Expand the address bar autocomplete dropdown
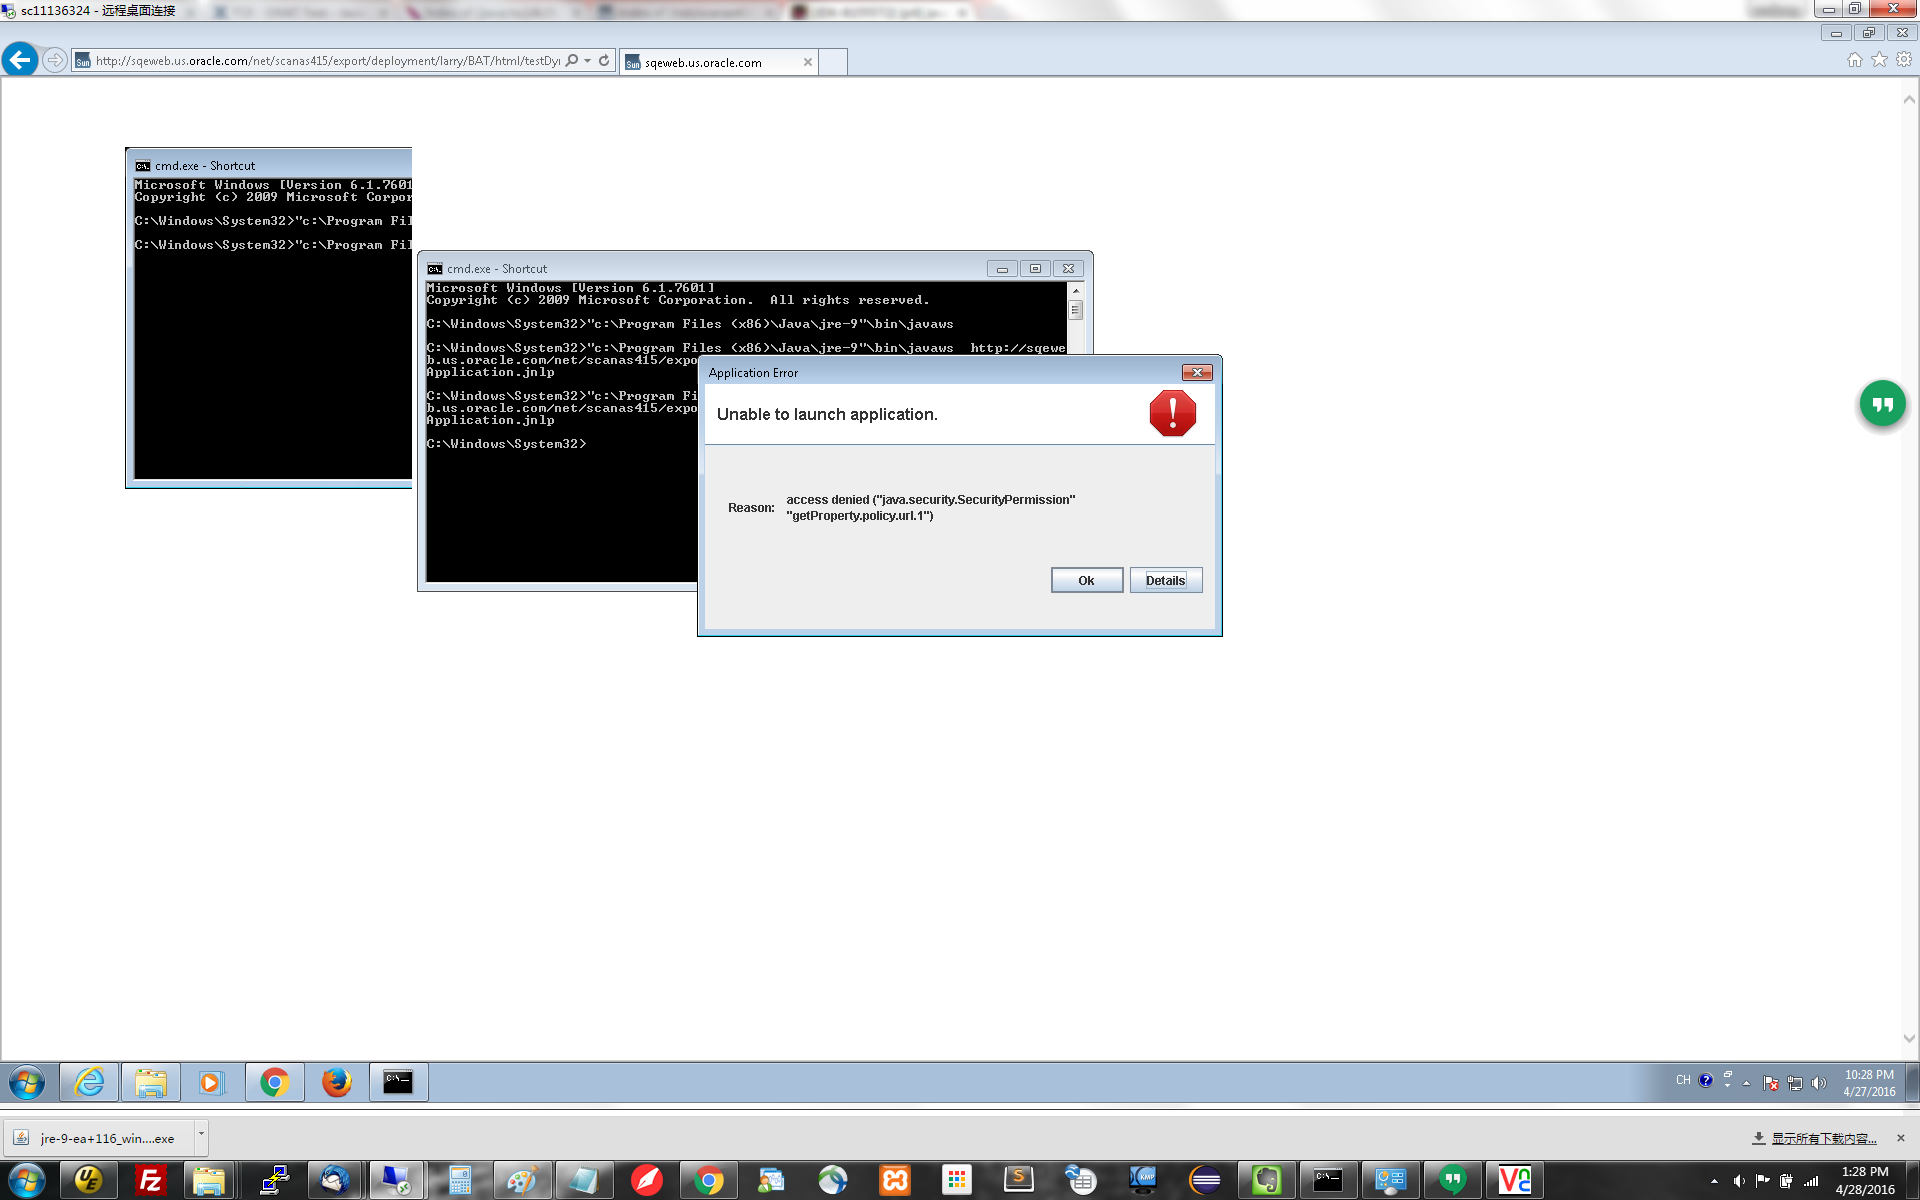Image resolution: width=1920 pixels, height=1200 pixels. (588, 61)
